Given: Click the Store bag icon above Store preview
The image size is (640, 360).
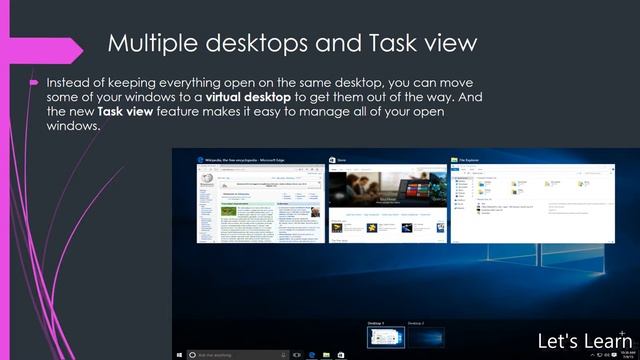Looking at the screenshot, I should click(x=332, y=160).
